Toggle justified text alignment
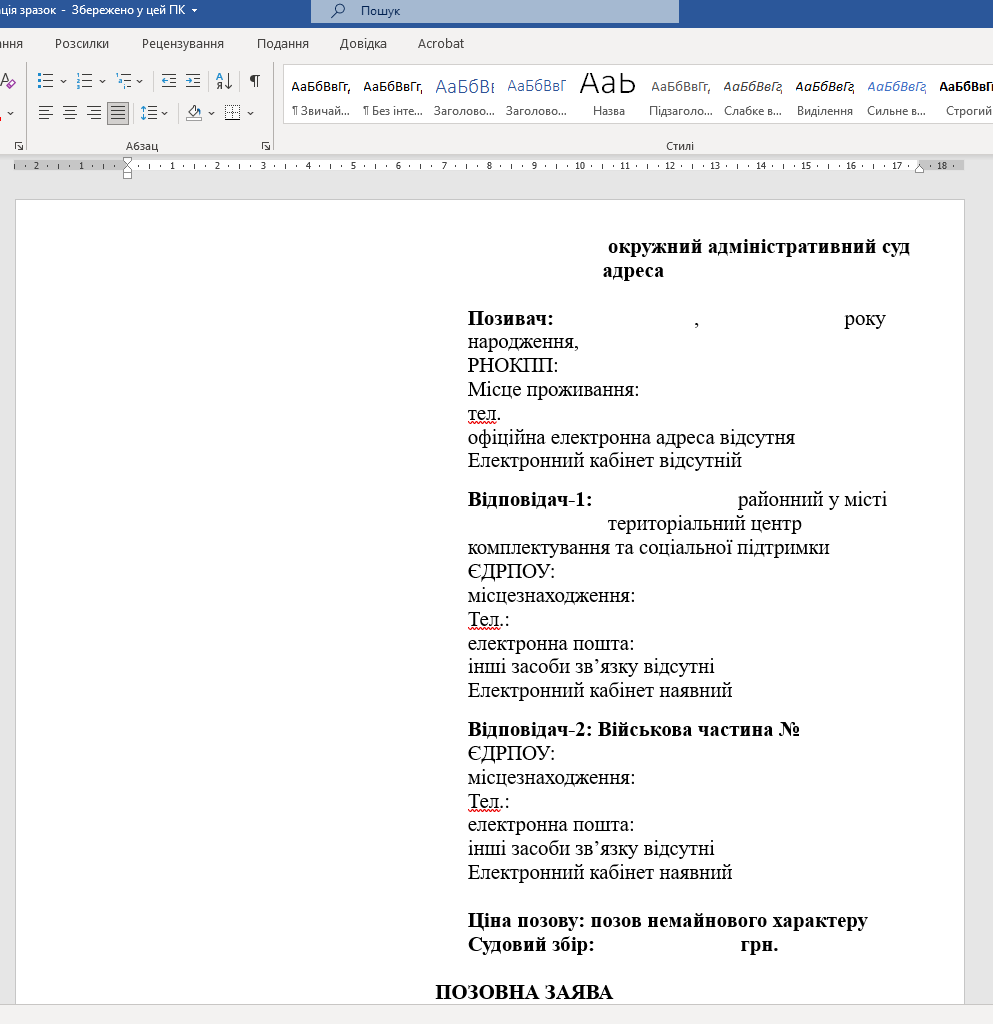Viewport: 993px width, 1024px height. 118,113
